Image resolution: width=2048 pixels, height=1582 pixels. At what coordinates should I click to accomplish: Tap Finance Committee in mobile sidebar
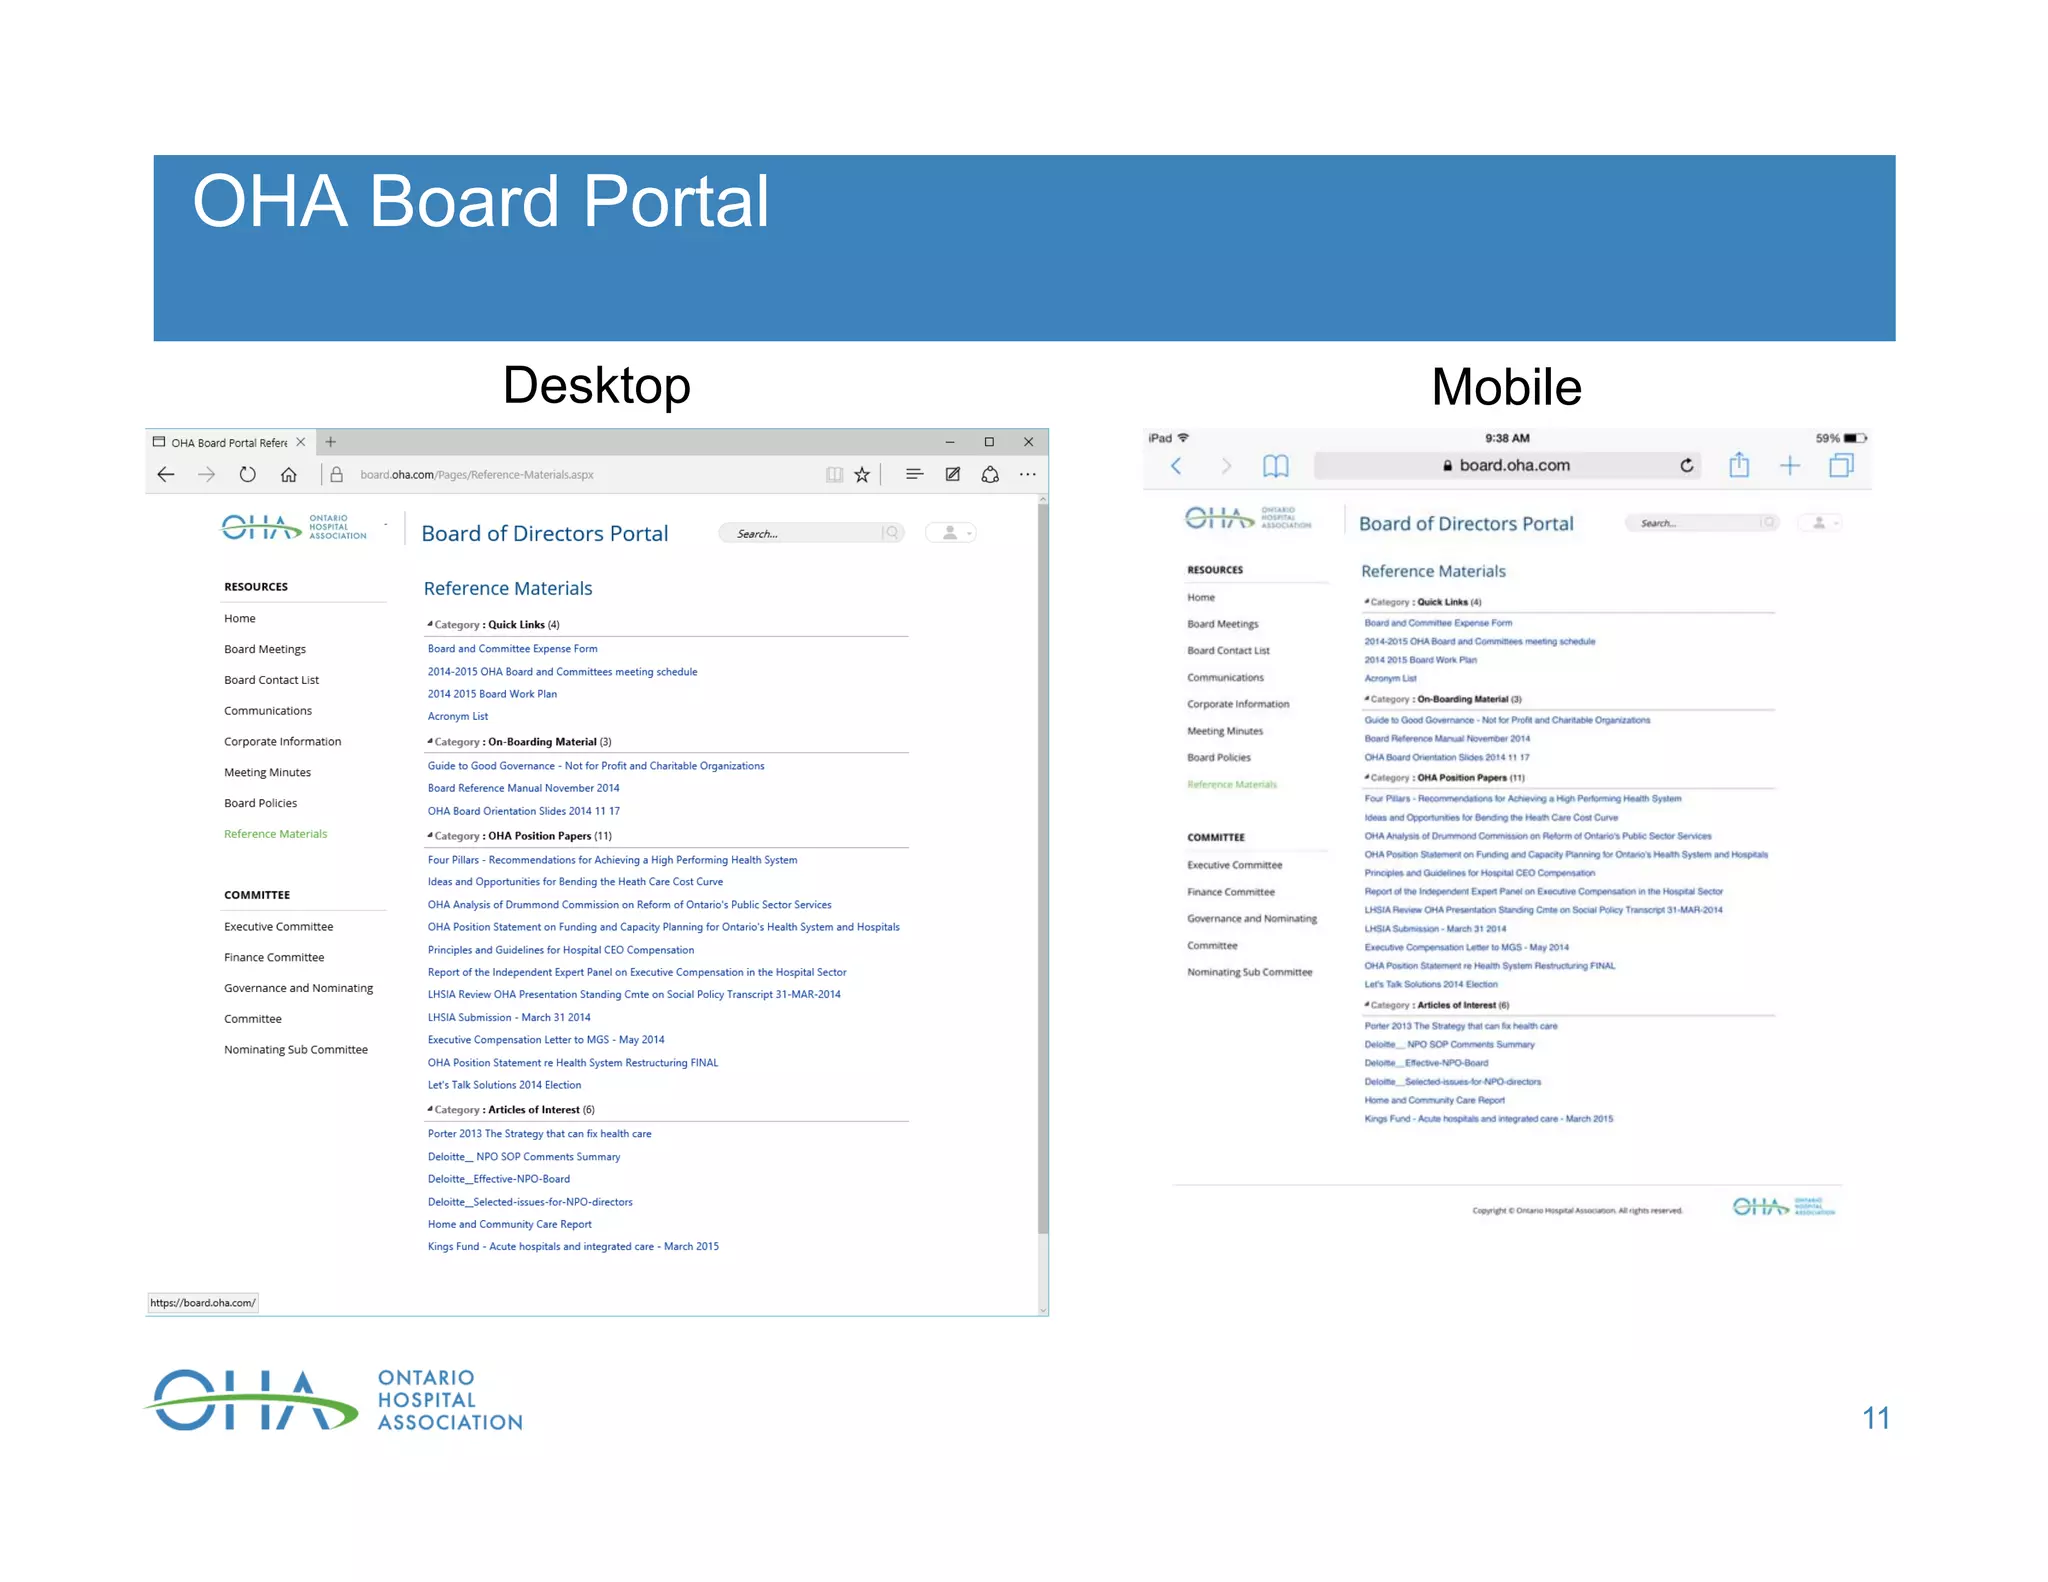(x=1231, y=892)
